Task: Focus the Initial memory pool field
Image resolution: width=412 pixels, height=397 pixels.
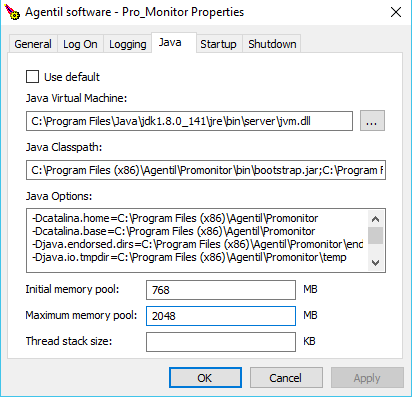Action: coord(221,290)
